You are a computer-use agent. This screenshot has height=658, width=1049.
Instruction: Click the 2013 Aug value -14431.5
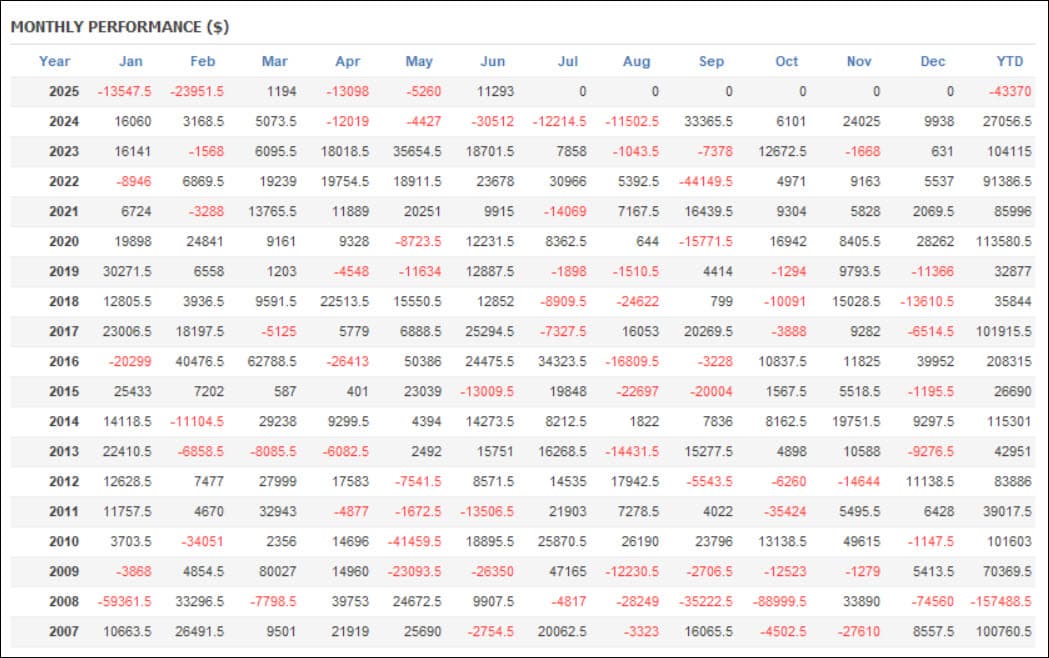tap(632, 451)
